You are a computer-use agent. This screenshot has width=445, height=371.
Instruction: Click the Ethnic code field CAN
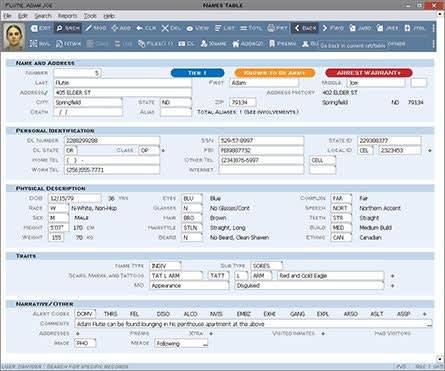click(341, 237)
